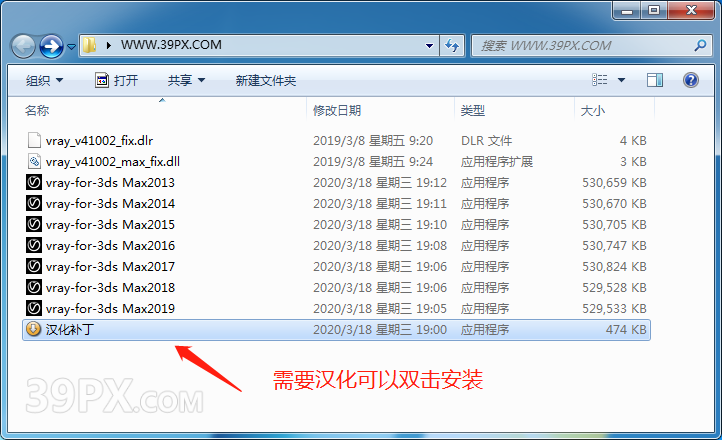Select icon of vray_v41002_max_fix.dll
The image size is (722, 440).
click(x=34, y=162)
